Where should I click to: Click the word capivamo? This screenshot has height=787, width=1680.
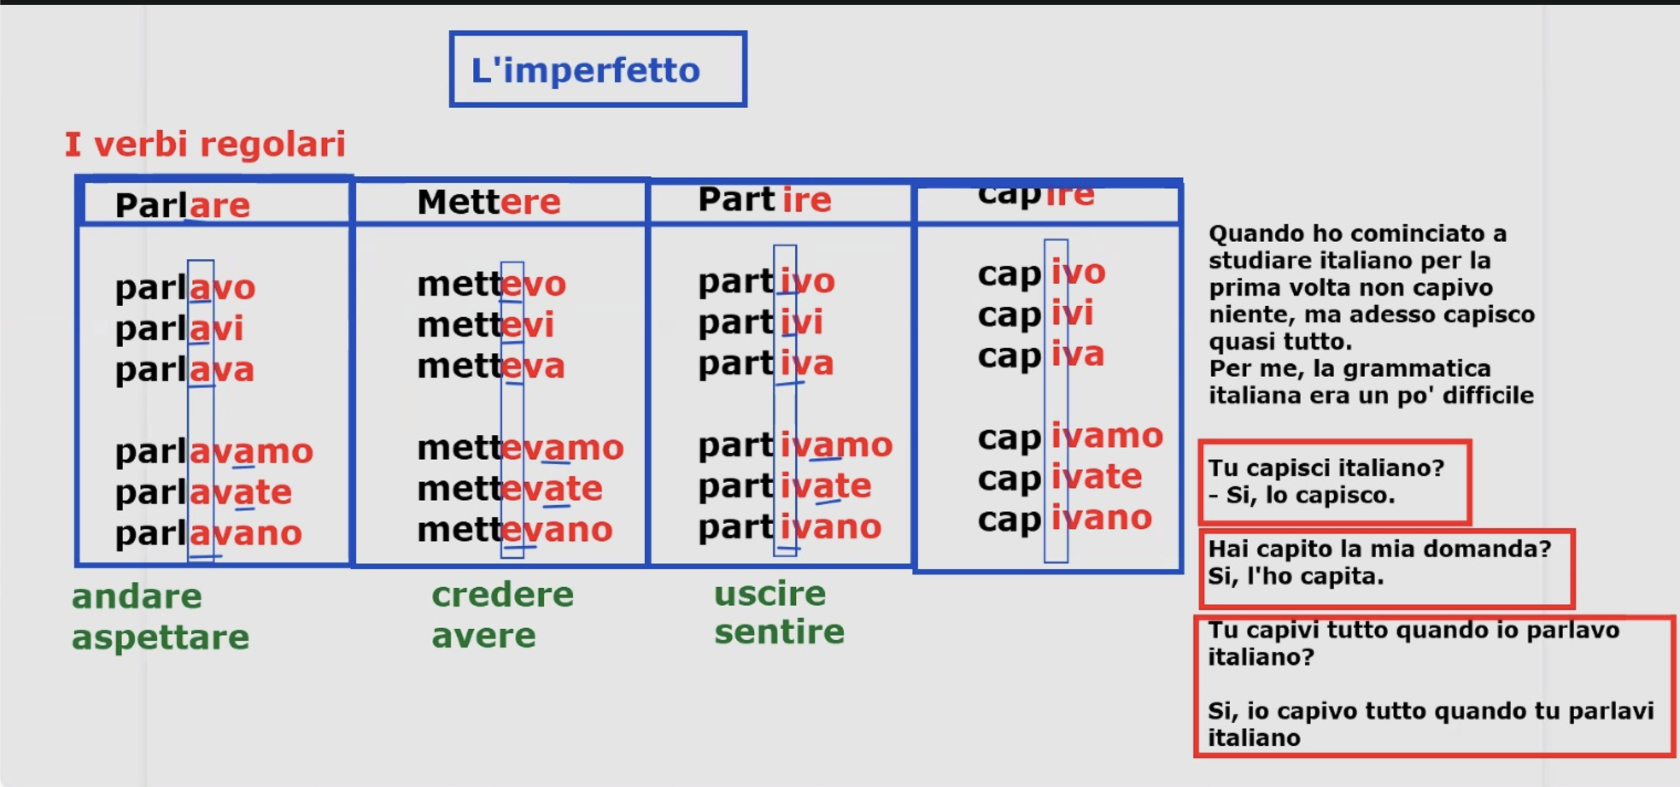[x=1070, y=437]
